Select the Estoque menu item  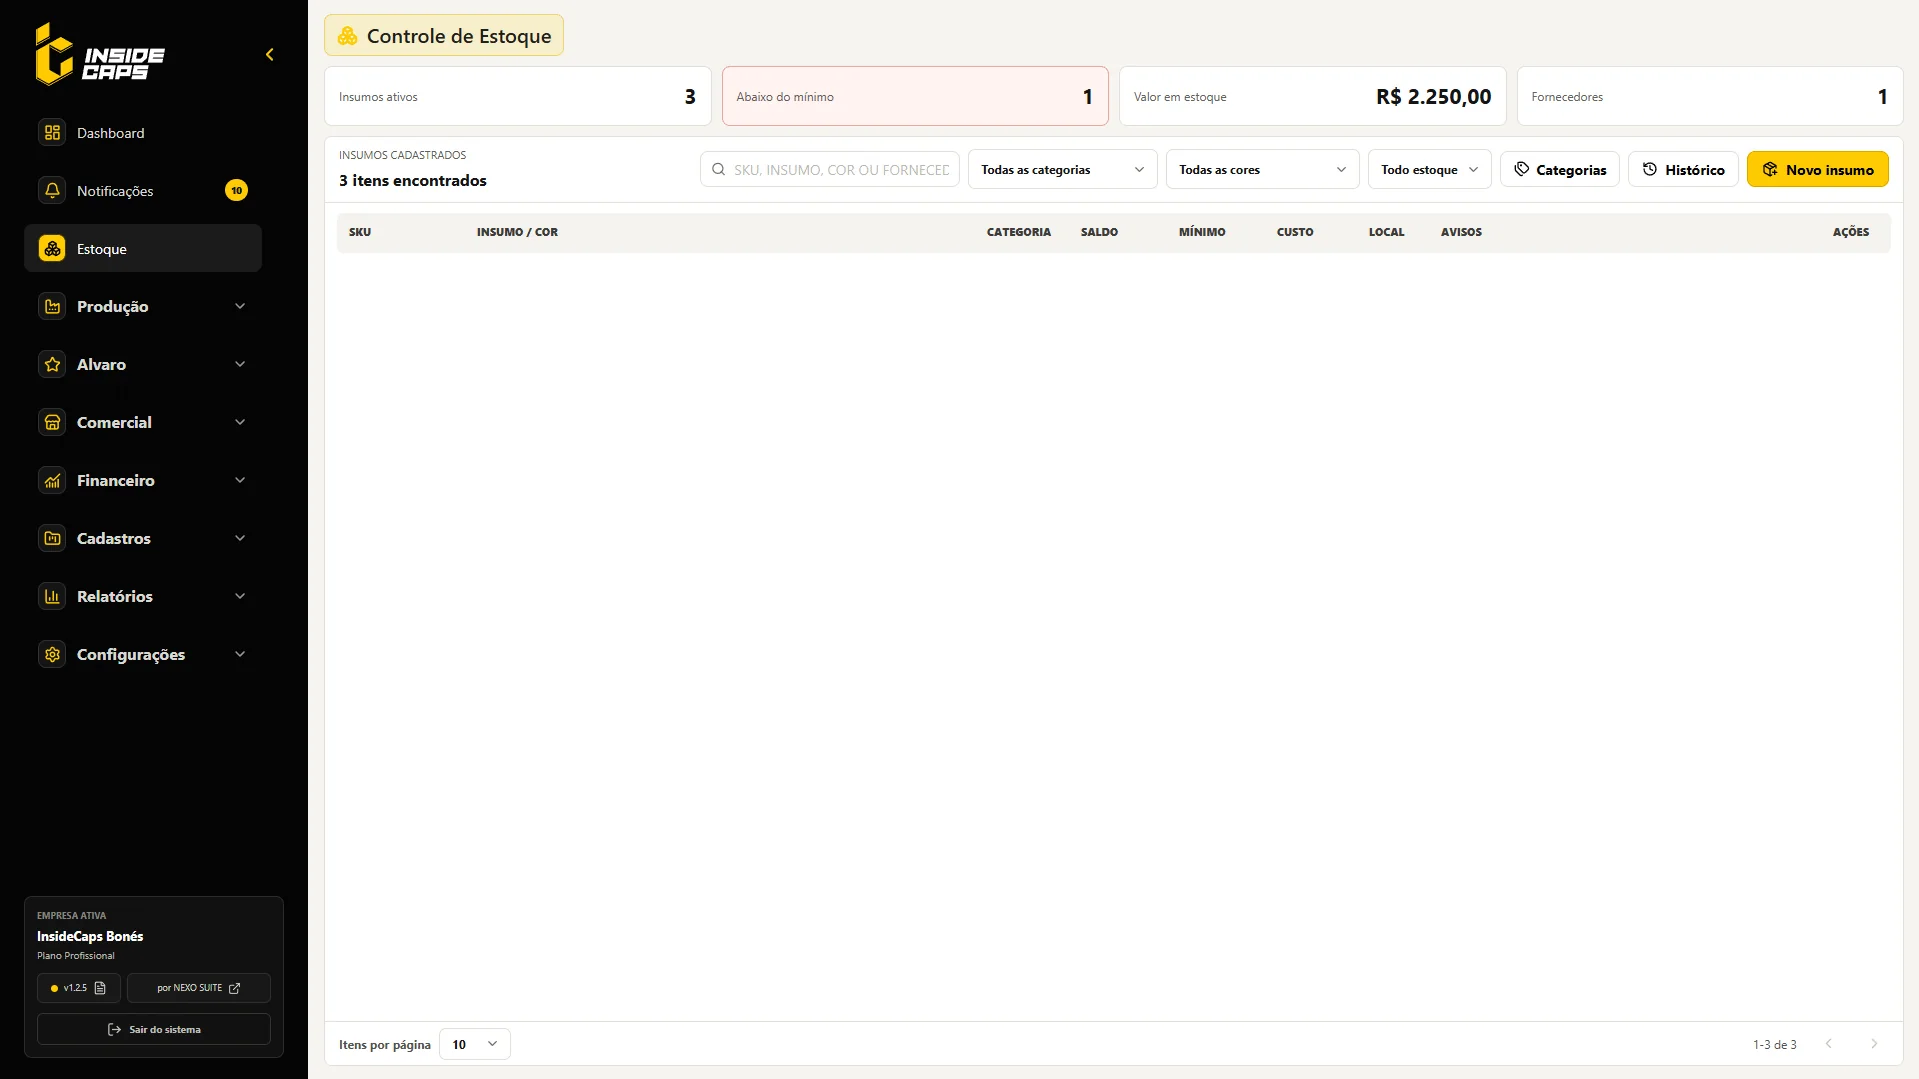143,249
